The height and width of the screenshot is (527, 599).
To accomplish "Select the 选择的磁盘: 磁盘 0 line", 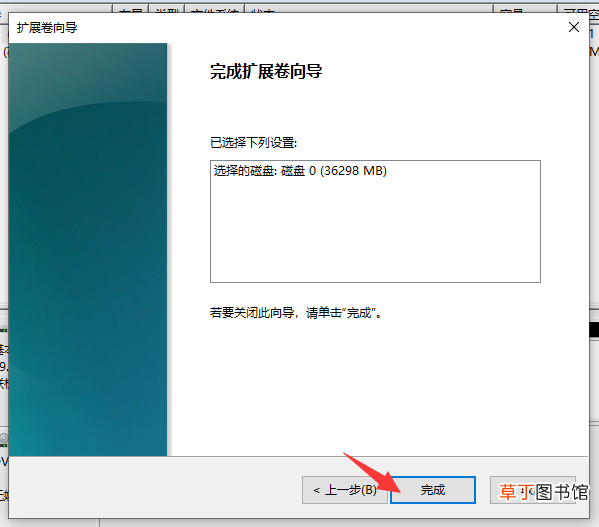I will pos(300,171).
